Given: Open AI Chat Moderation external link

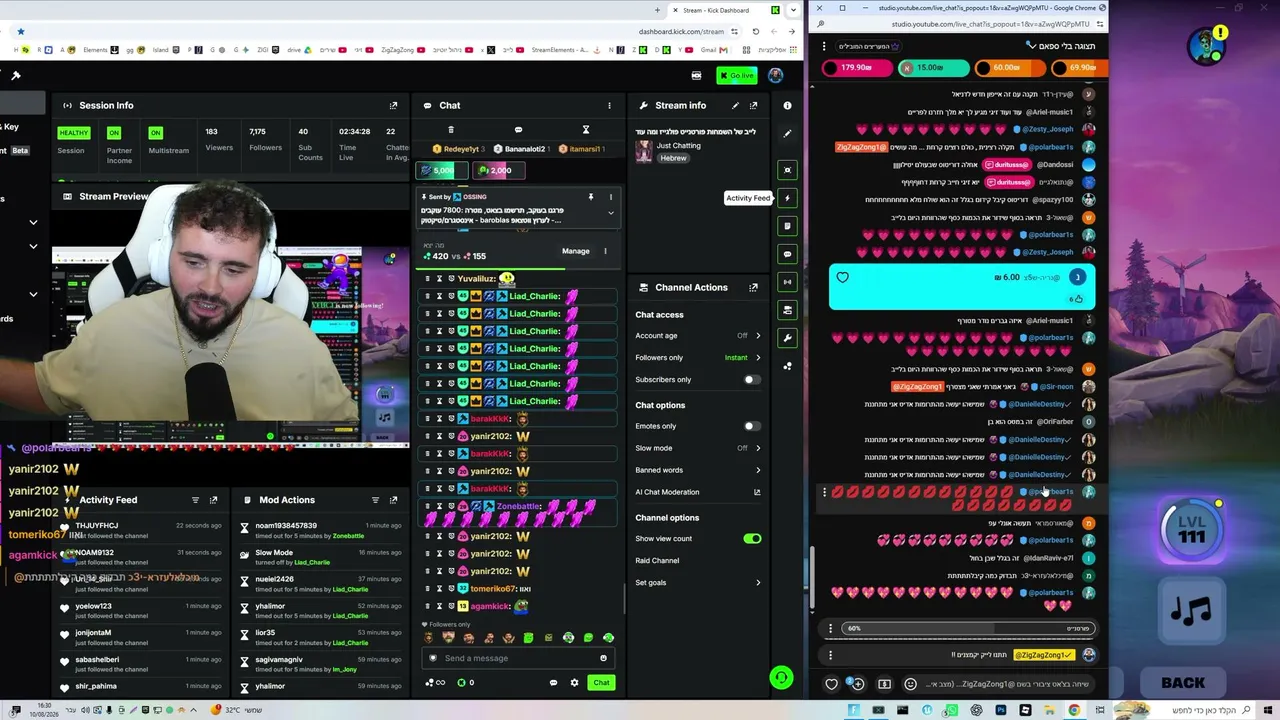Looking at the screenshot, I should coord(757,492).
